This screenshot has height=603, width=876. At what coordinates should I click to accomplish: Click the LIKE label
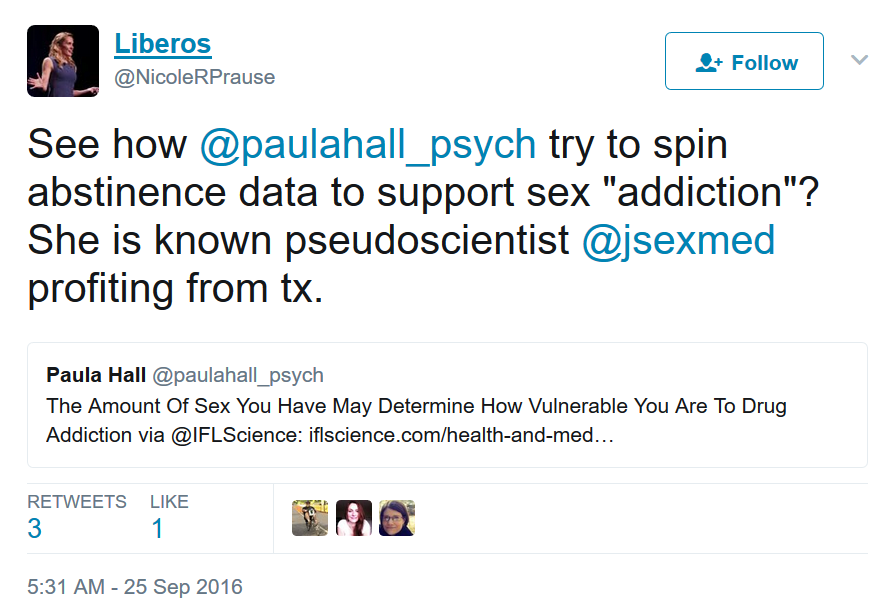pos(169,502)
